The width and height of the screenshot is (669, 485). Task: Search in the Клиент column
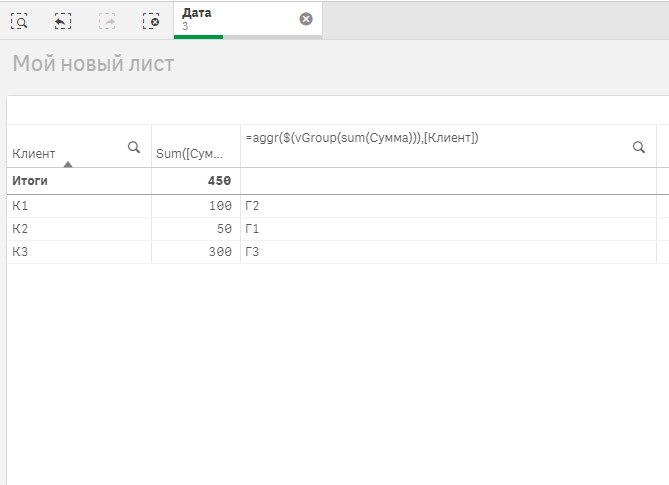134,147
